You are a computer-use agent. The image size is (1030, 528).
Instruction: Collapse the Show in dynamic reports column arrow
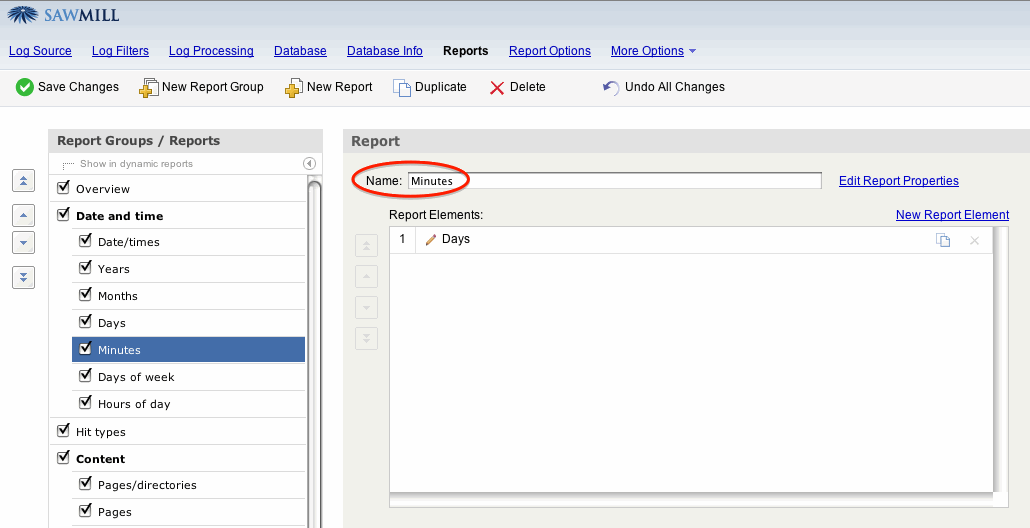coord(309,163)
